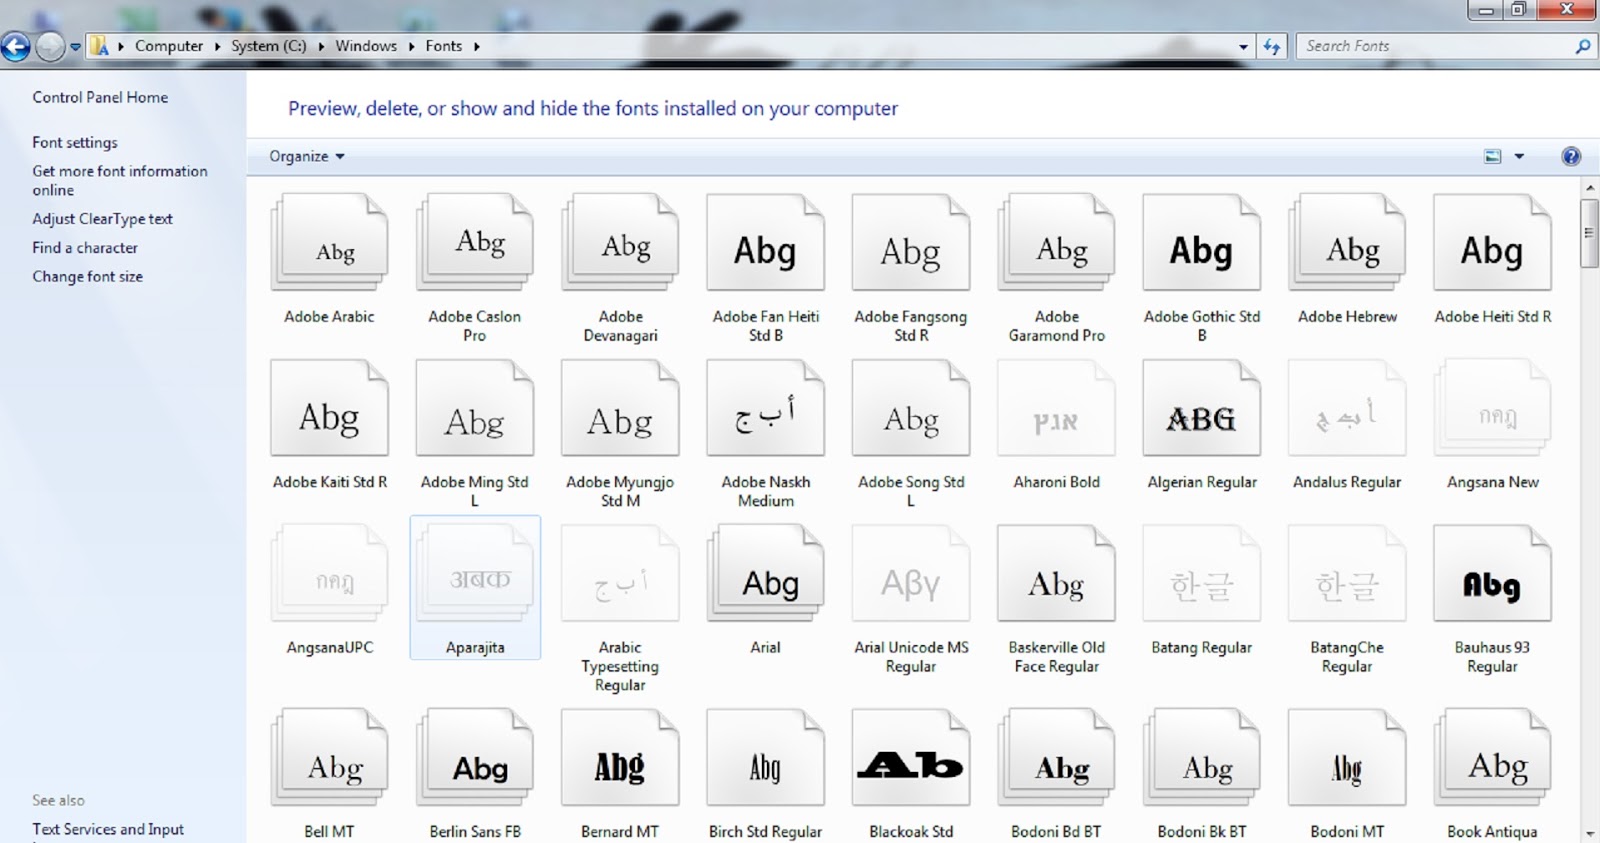The width and height of the screenshot is (1600, 843).
Task: Open the recent pages dropdown arrow
Action: point(75,46)
